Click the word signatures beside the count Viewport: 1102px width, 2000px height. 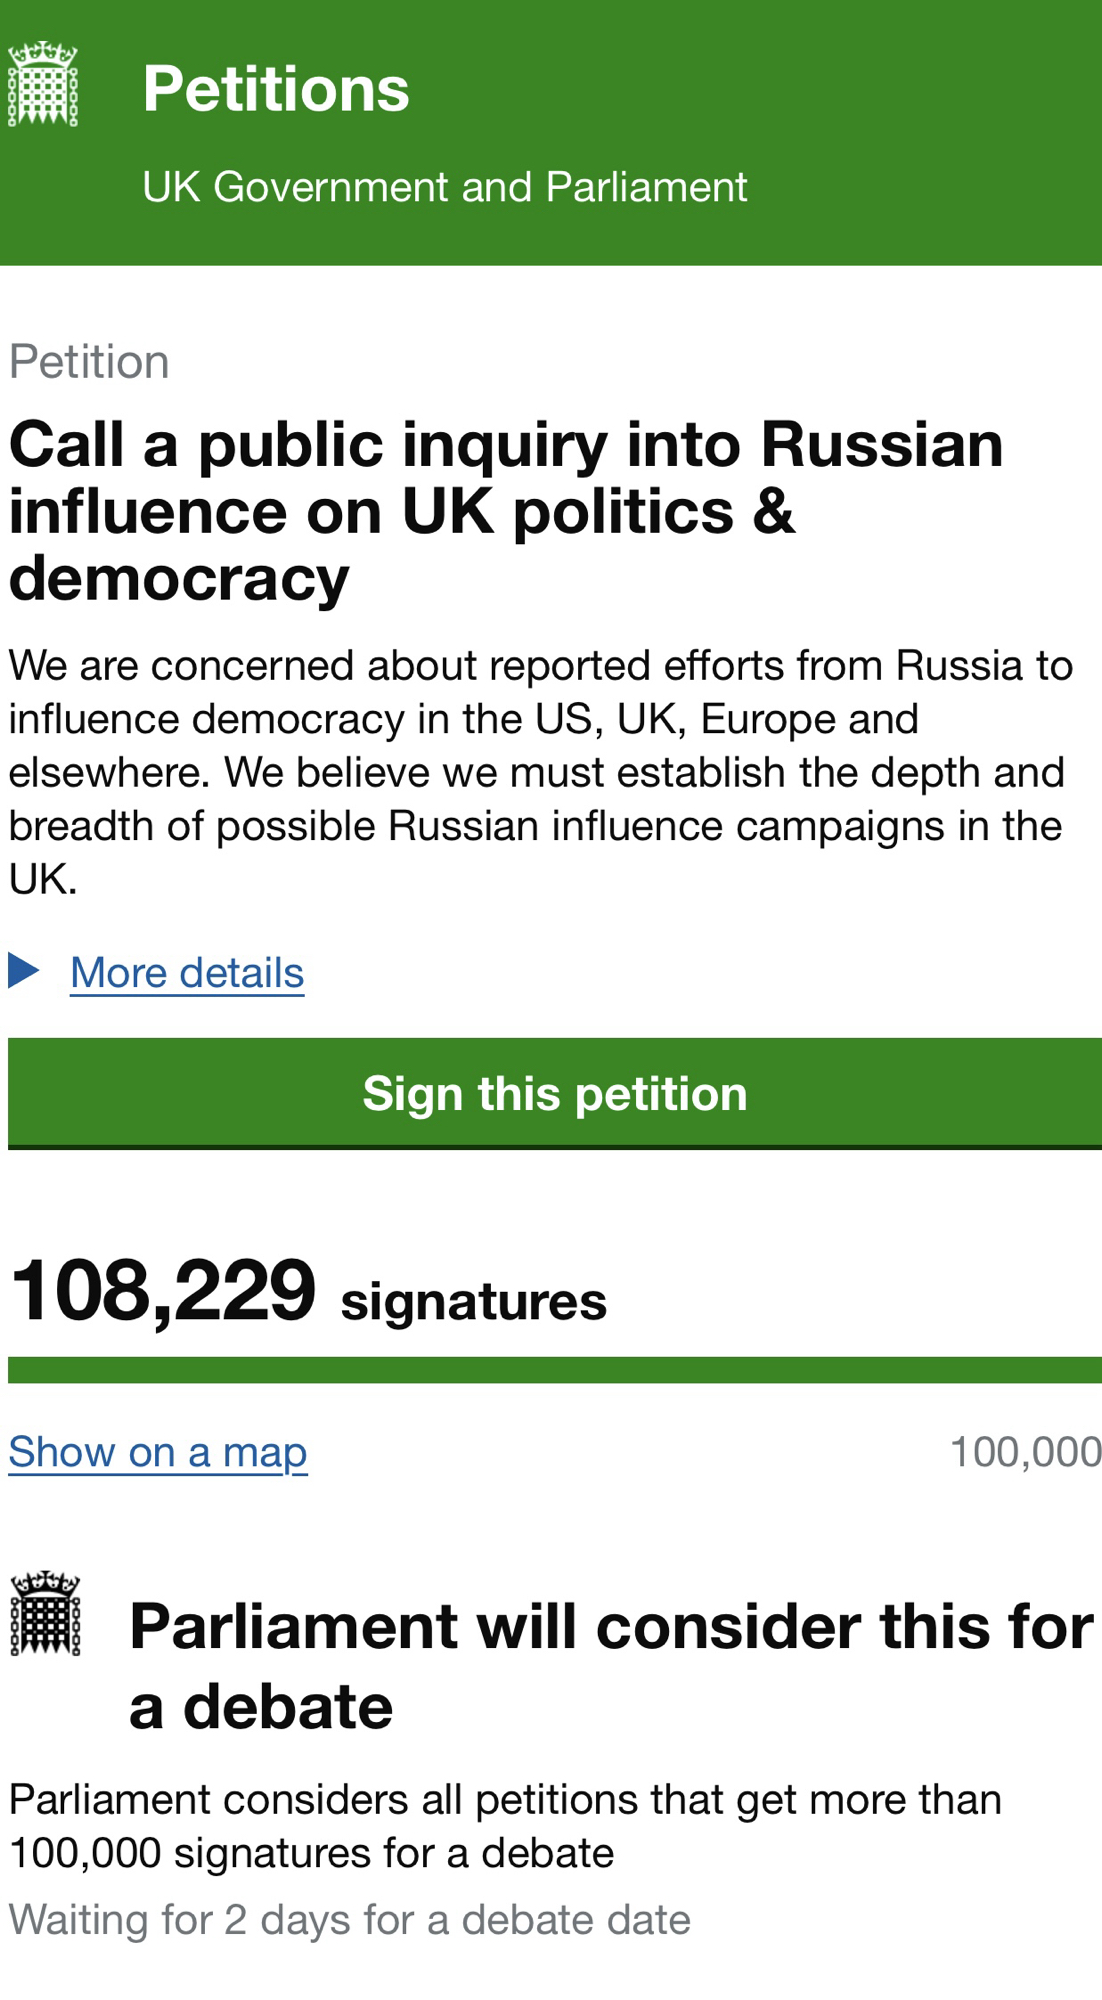tap(474, 1301)
